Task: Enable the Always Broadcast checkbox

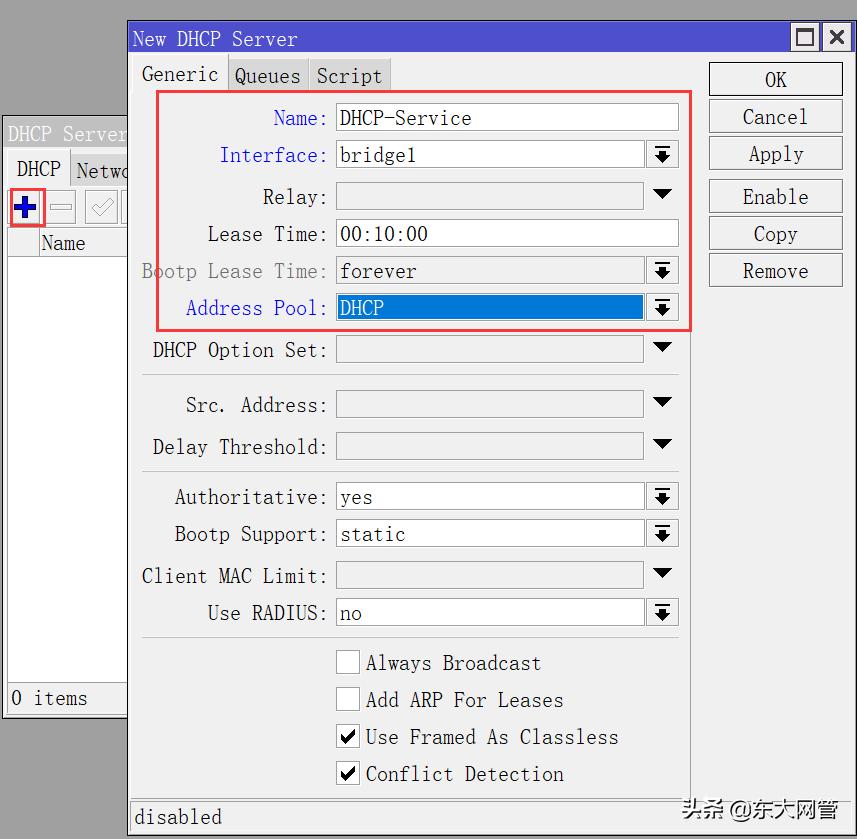Action: 347,662
